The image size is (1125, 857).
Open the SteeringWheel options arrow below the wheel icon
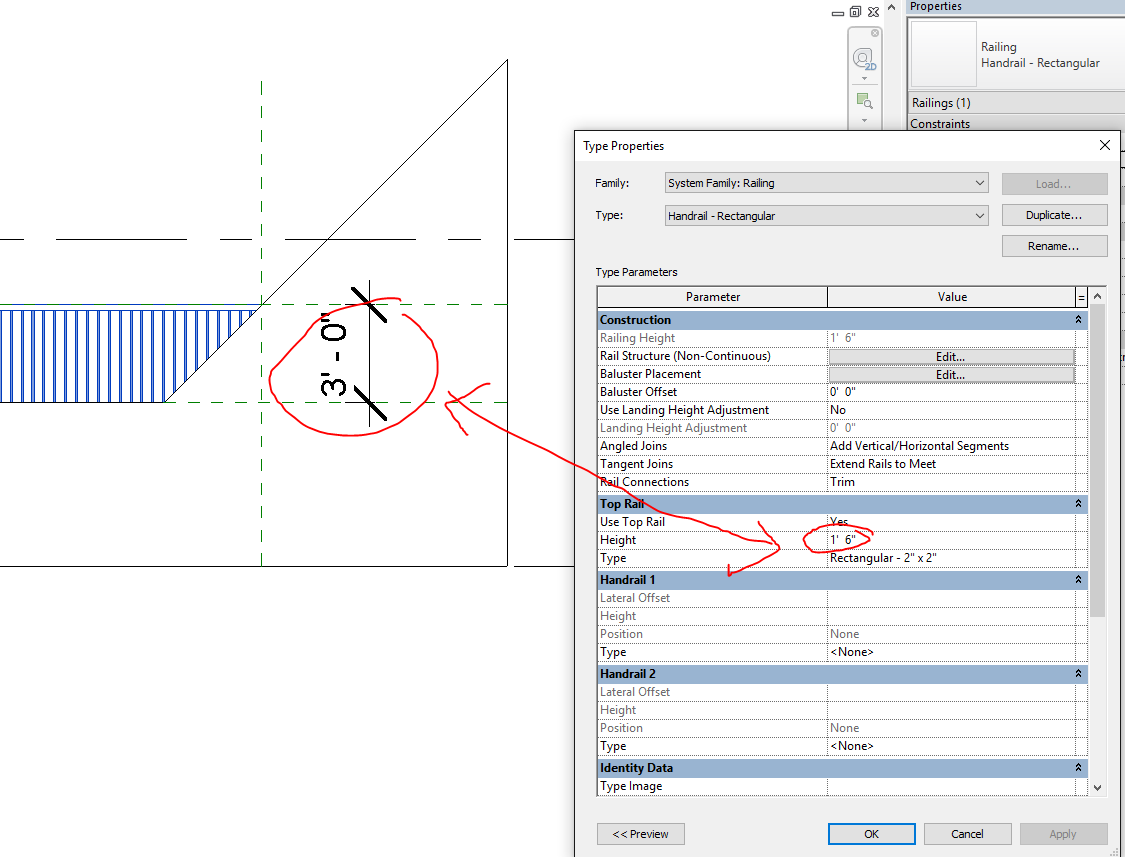[862, 76]
